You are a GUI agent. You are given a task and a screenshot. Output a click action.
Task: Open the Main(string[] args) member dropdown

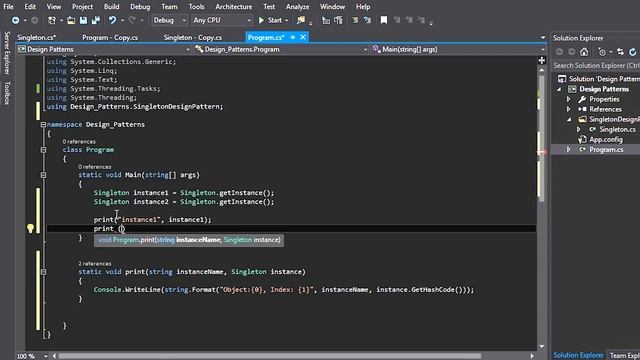pos(458,49)
